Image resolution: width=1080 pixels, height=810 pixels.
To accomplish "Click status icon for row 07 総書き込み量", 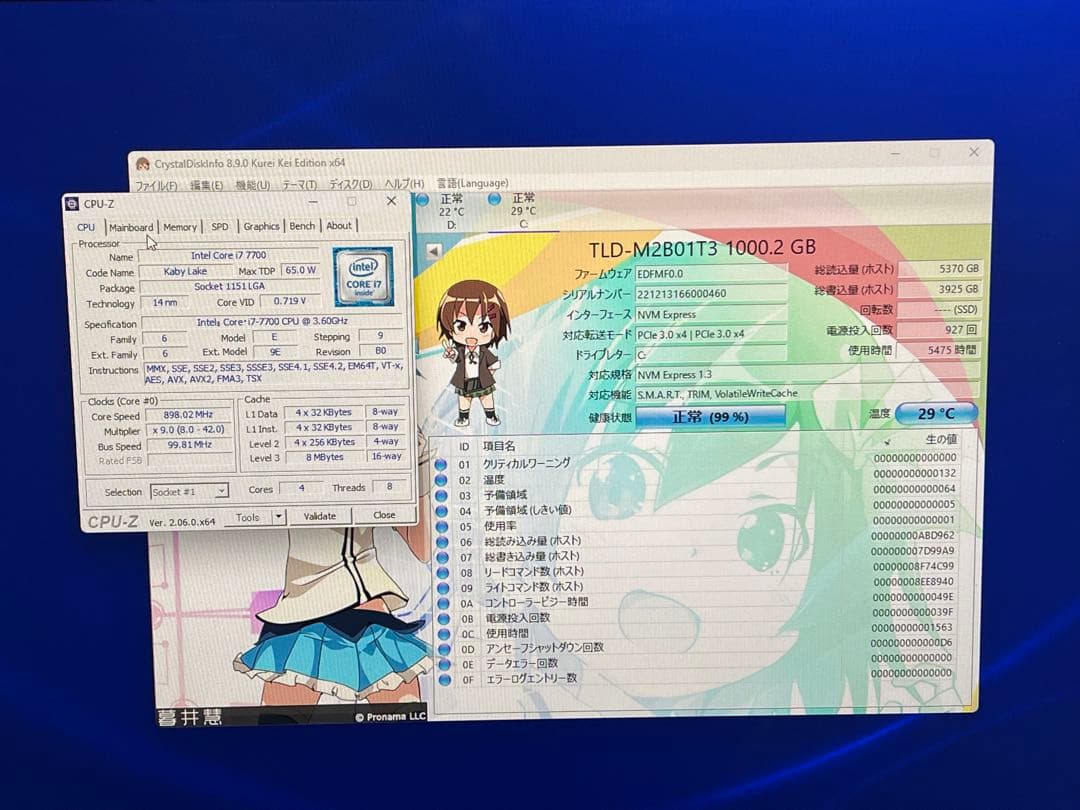I will click(442, 558).
